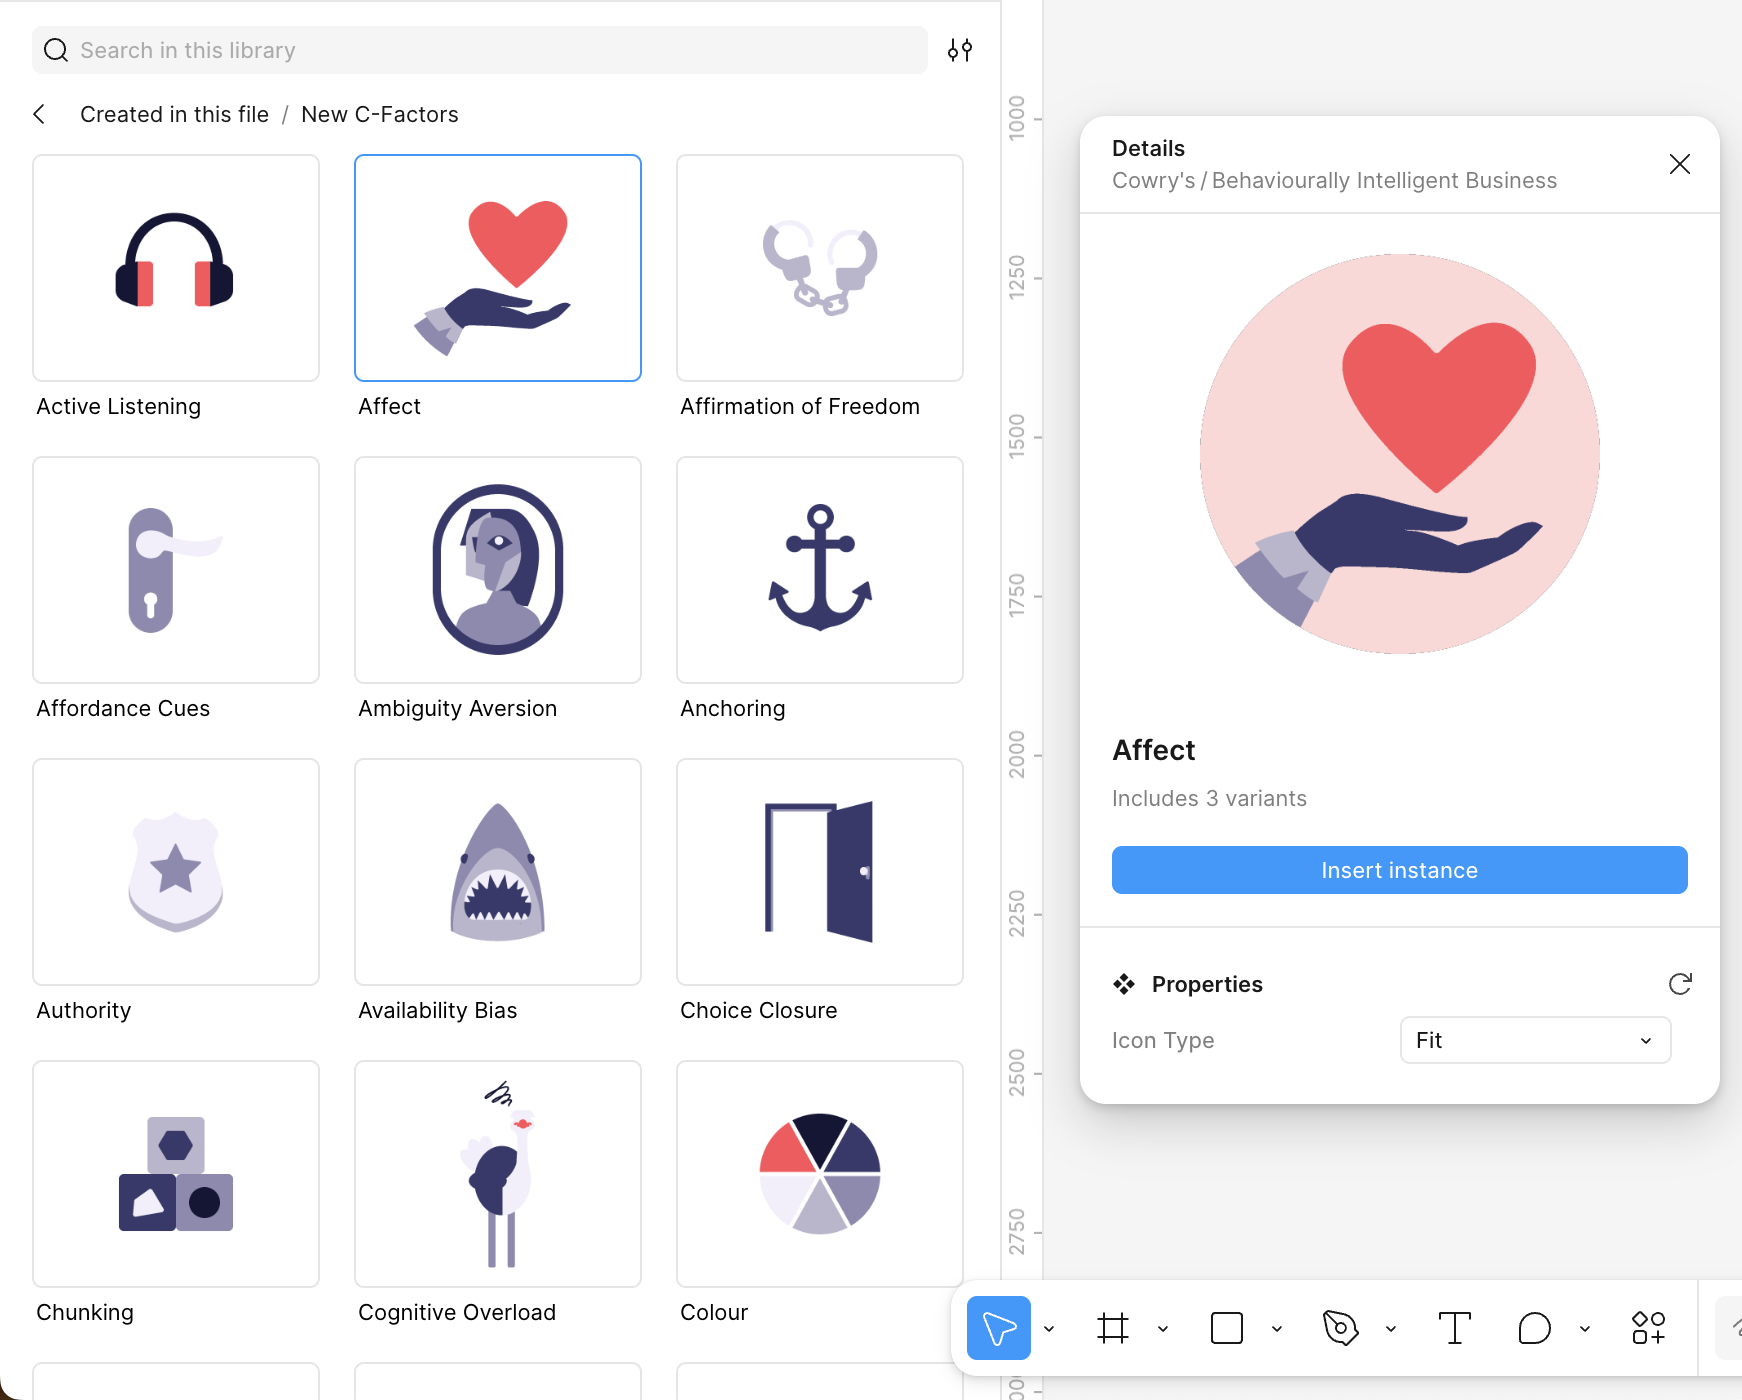Click the large Affect preview image
The height and width of the screenshot is (1400, 1742).
click(x=1399, y=454)
